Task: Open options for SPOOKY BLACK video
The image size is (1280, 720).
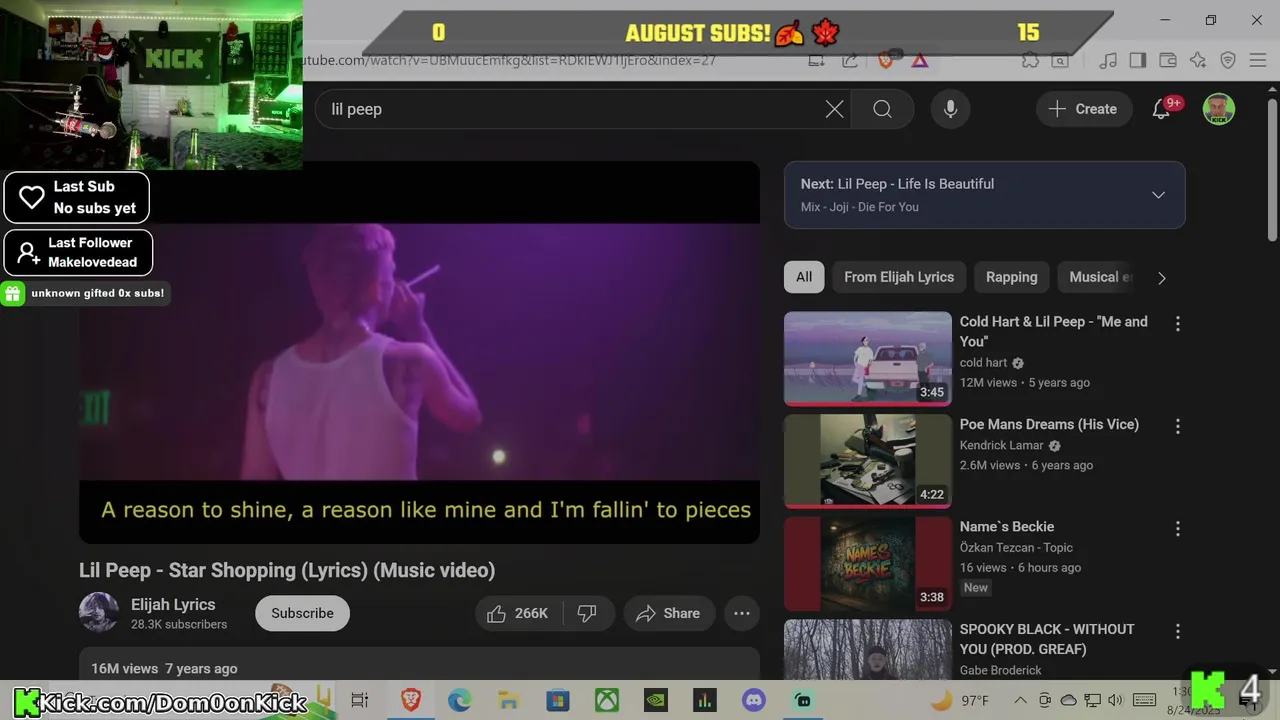Action: pos(1177,631)
